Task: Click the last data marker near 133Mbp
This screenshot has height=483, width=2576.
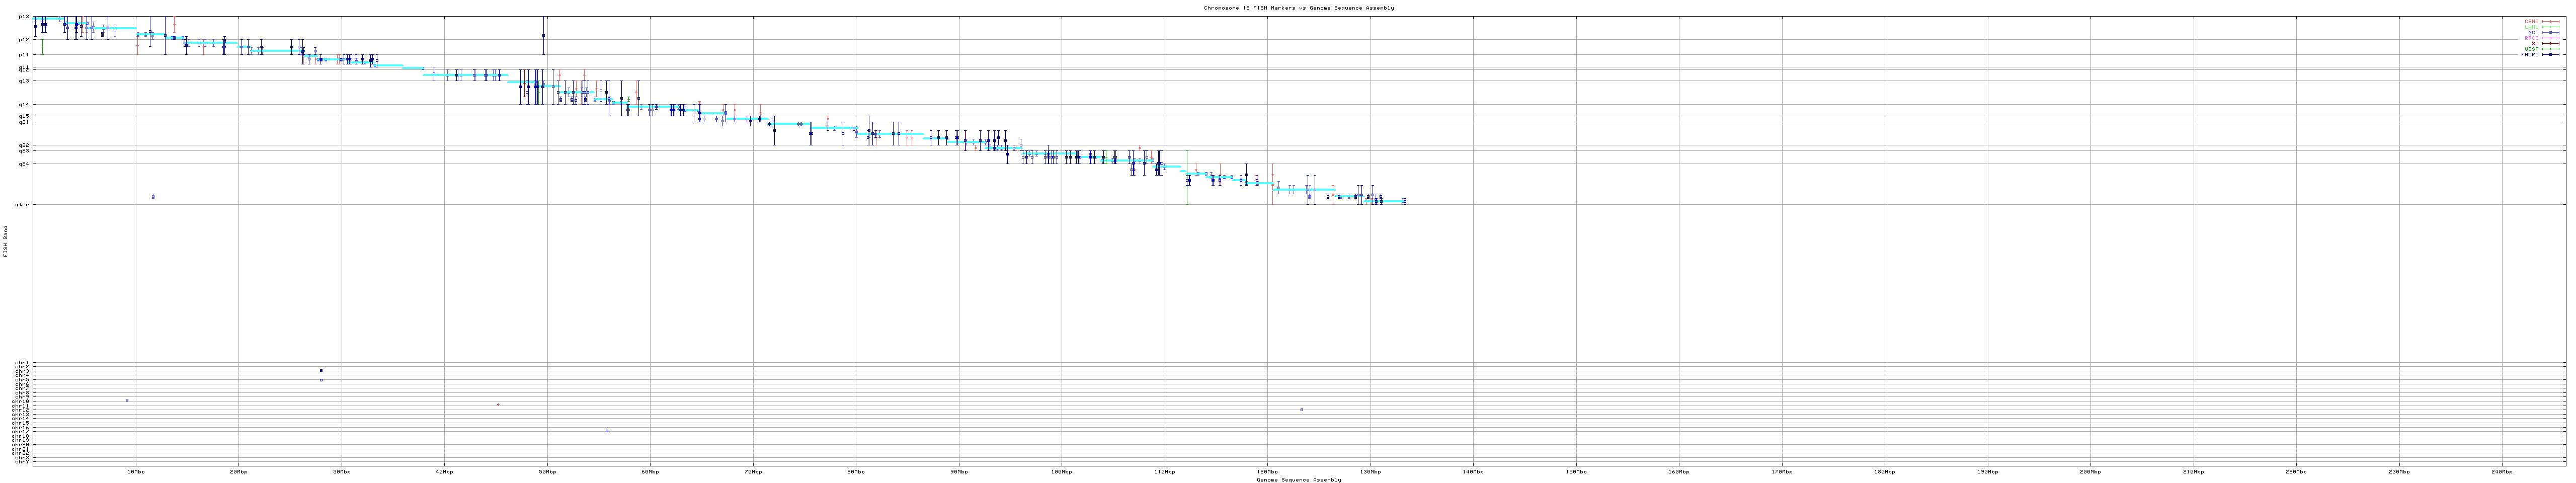Action: tap(1404, 201)
